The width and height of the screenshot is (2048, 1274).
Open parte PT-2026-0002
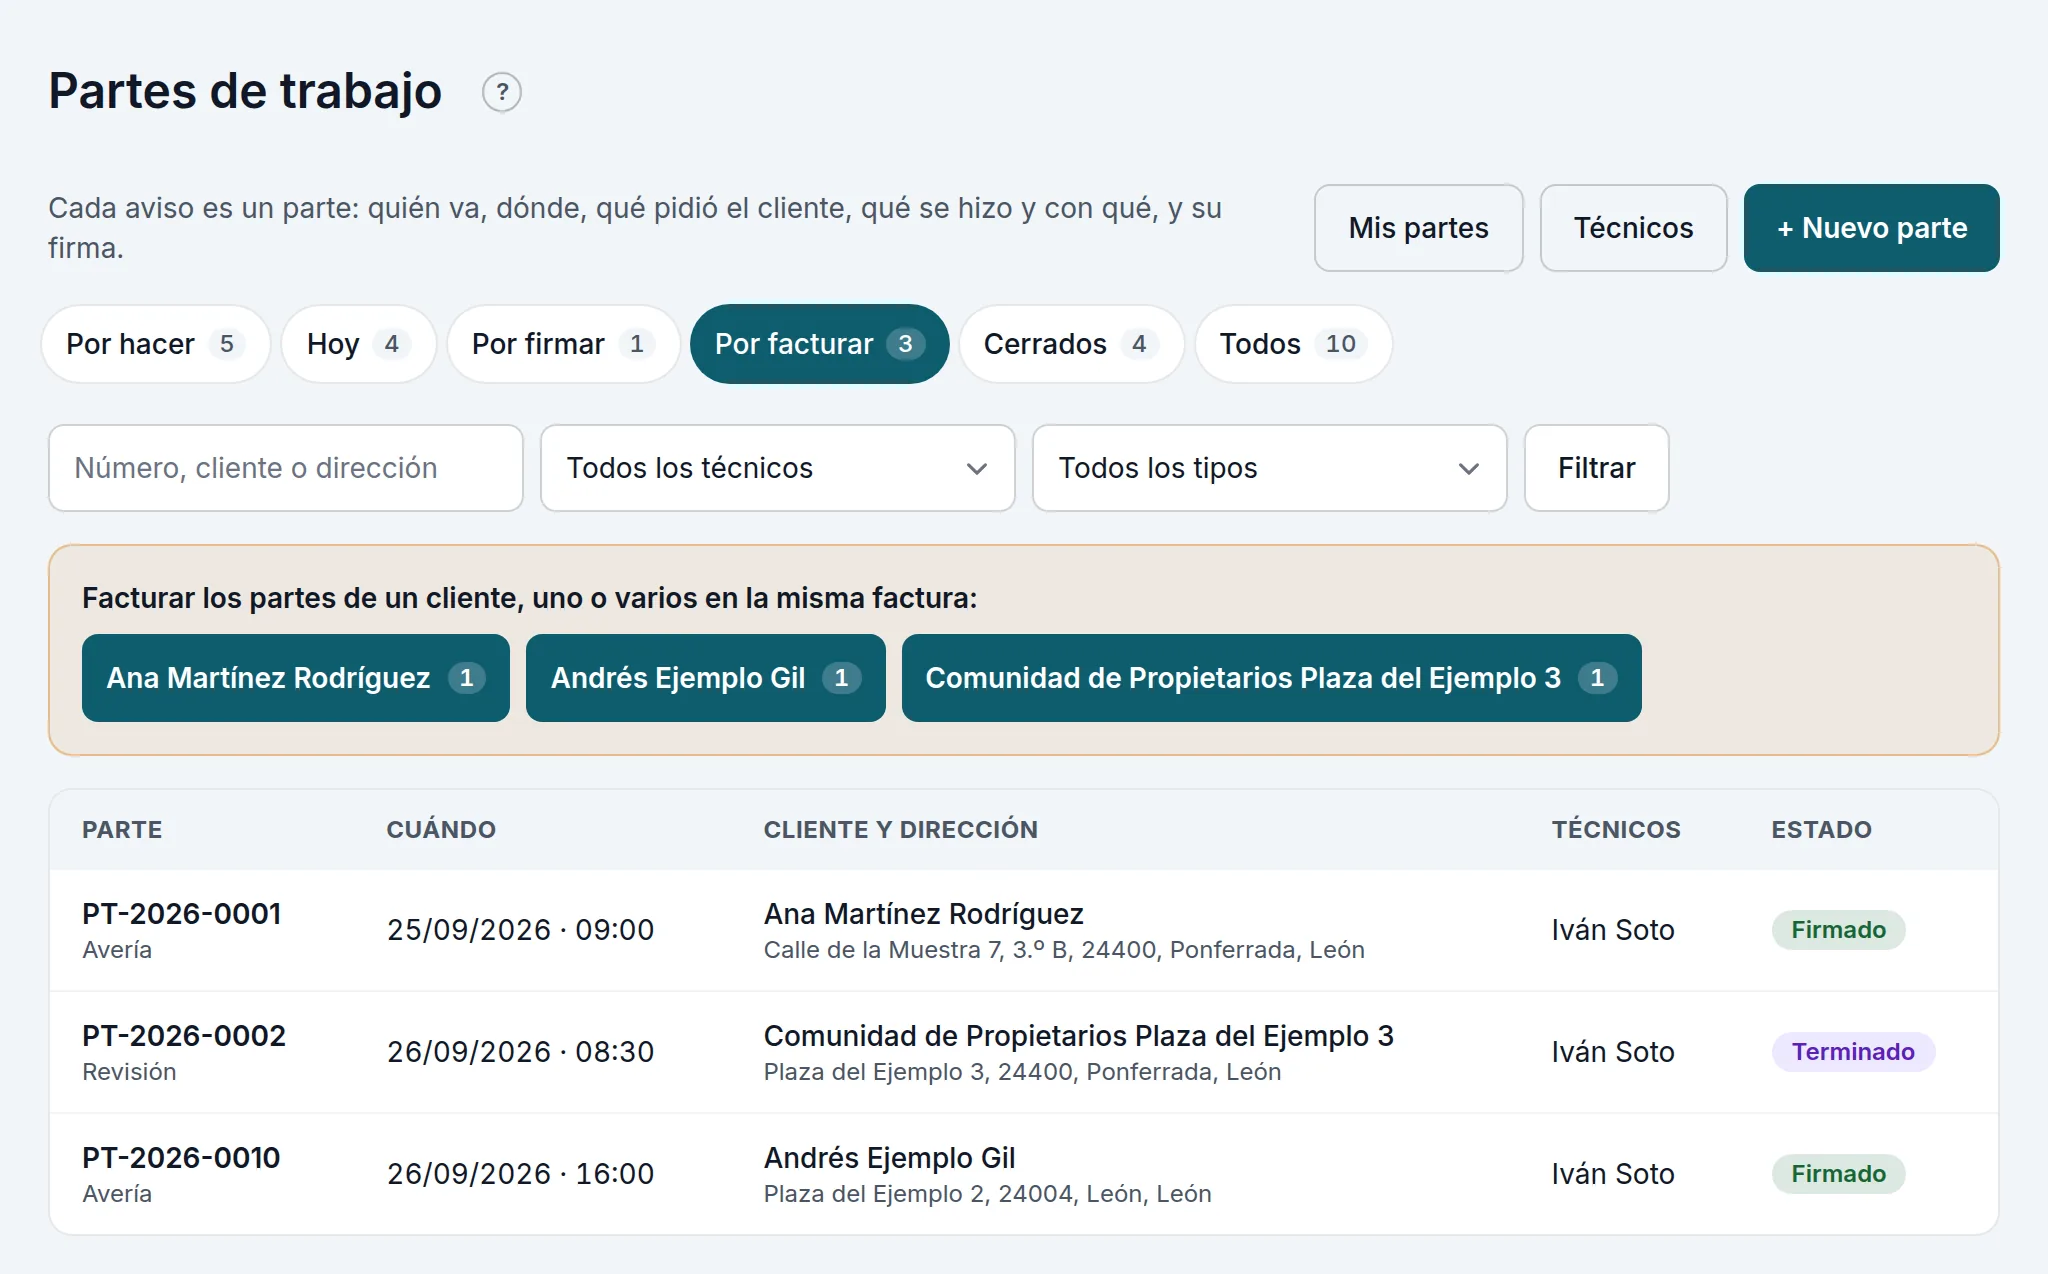(184, 1036)
